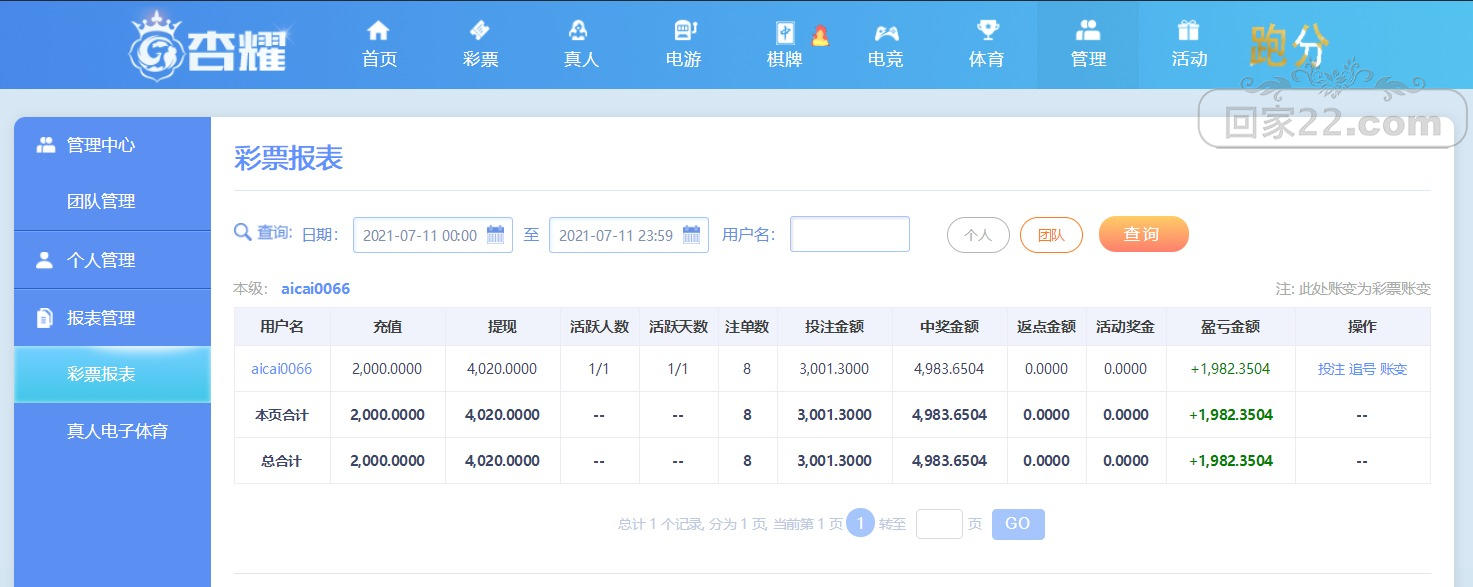Screen dimensions: 1473x587
Task: Open the 真人 live dealer icon
Action: [579, 30]
